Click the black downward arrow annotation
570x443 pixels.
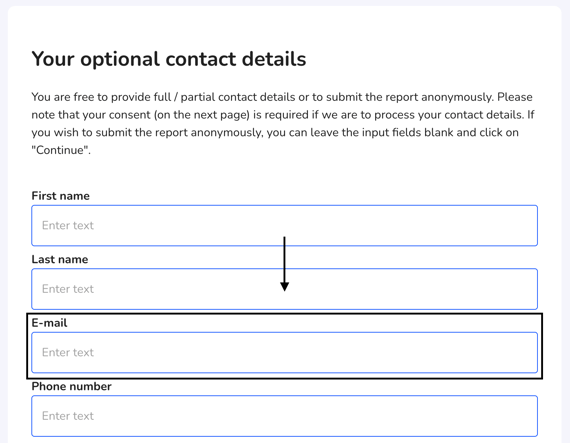click(285, 264)
